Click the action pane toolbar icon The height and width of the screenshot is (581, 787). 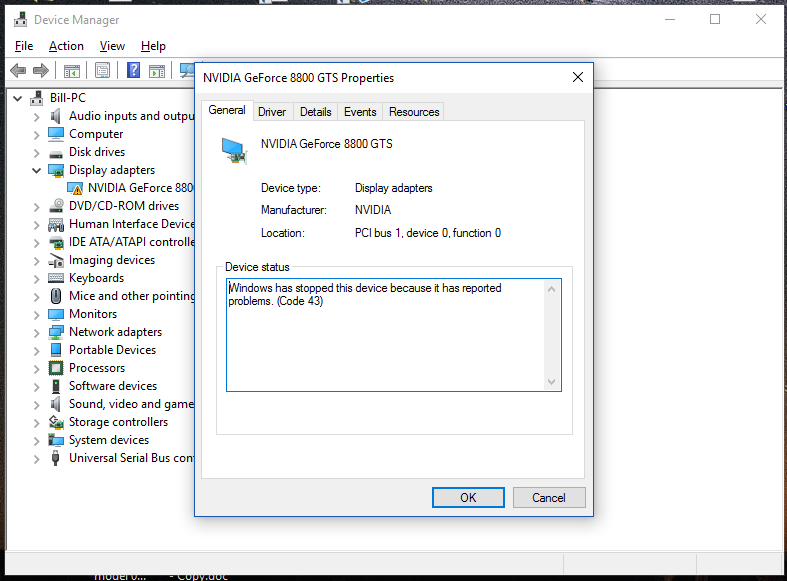coord(157,71)
